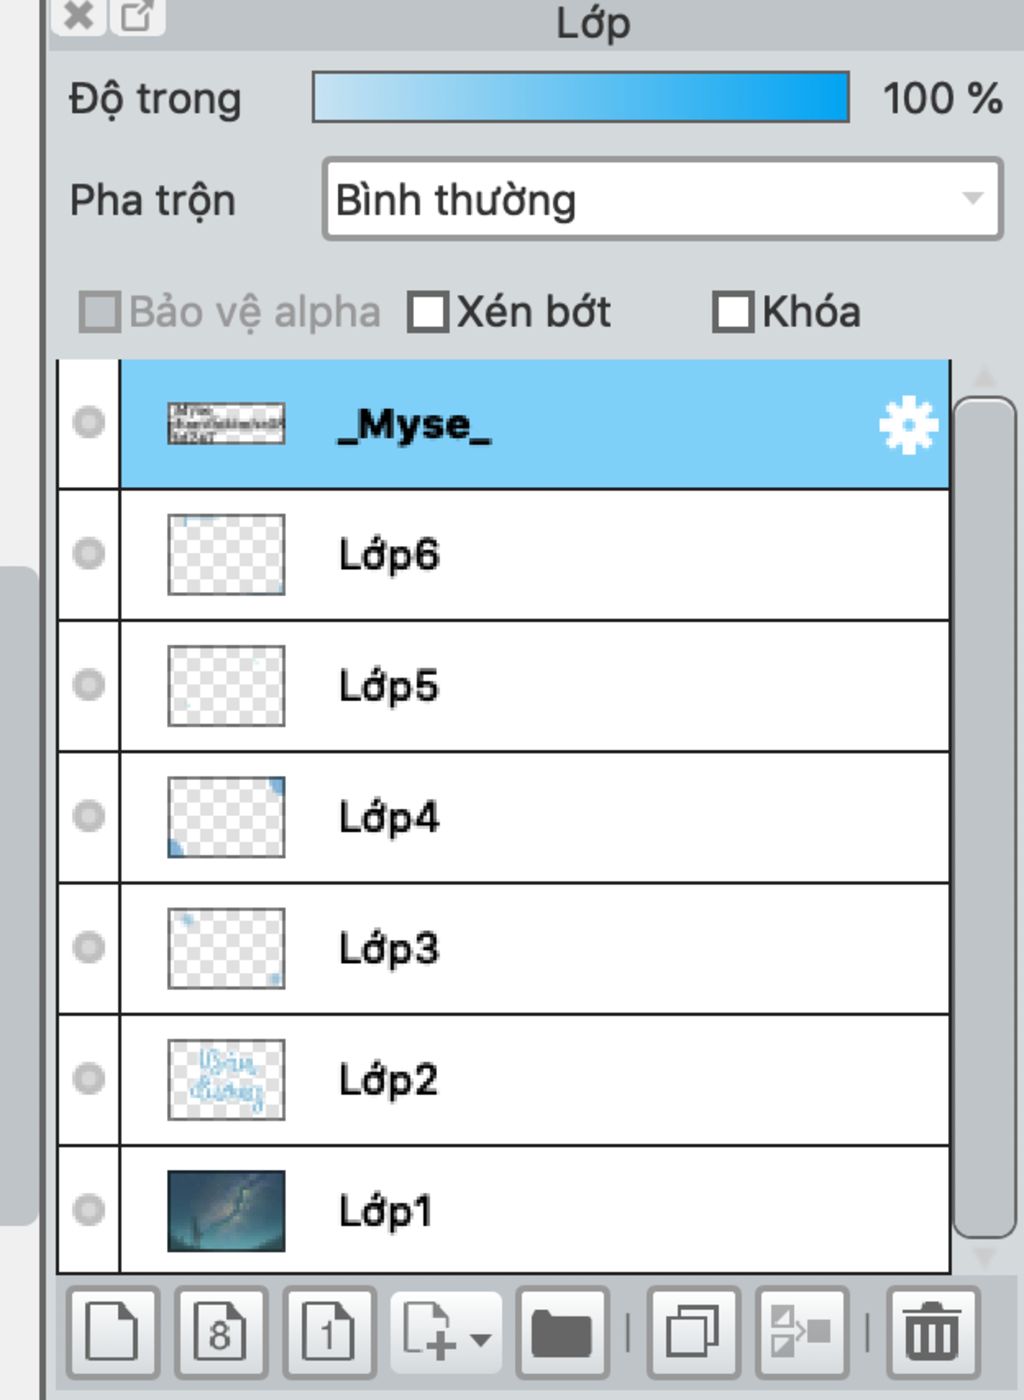The image size is (1024, 1400).
Task: Click the layer list vertical scrollbar
Action: tap(984, 817)
